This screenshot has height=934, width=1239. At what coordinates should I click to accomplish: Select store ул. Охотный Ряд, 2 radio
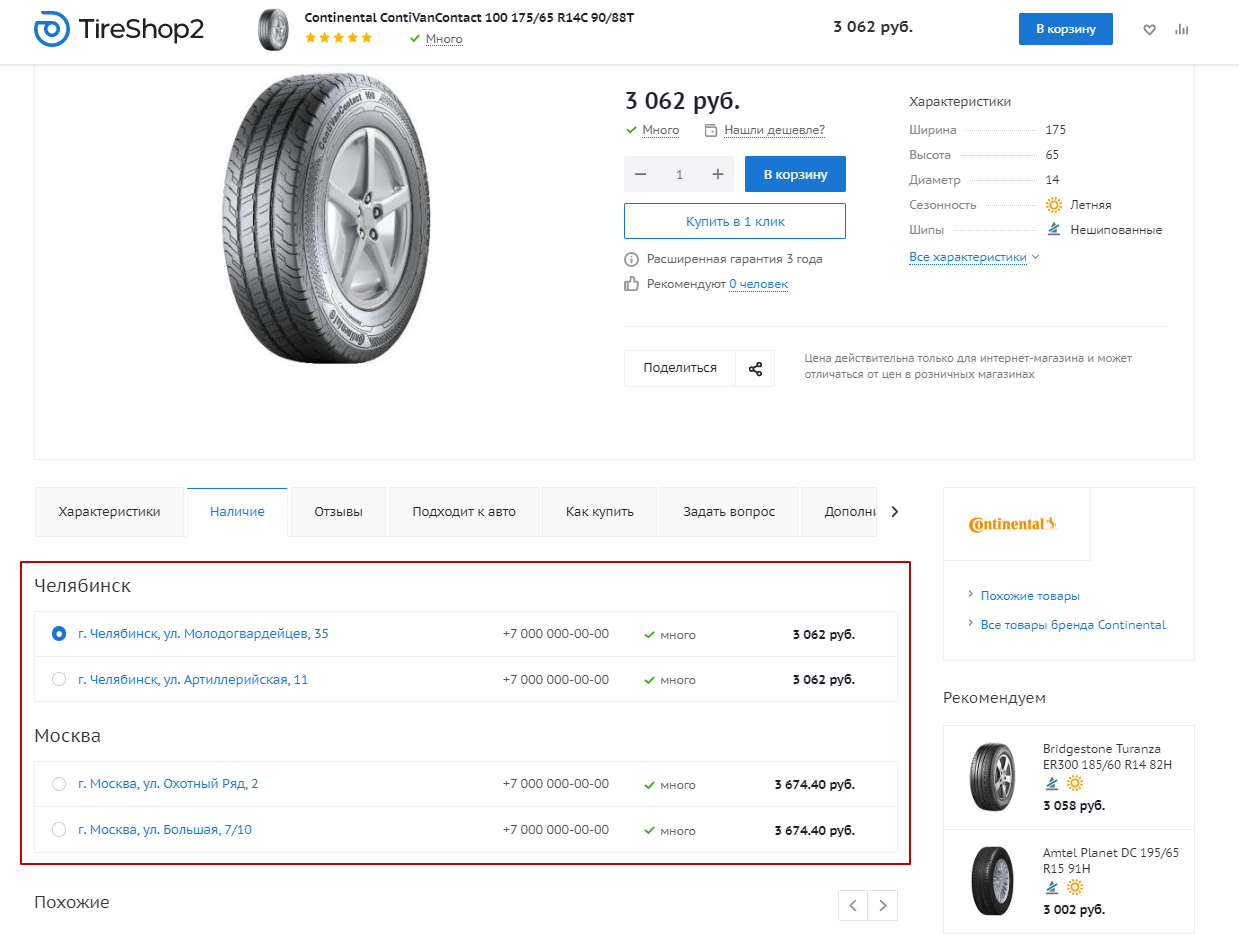(59, 784)
